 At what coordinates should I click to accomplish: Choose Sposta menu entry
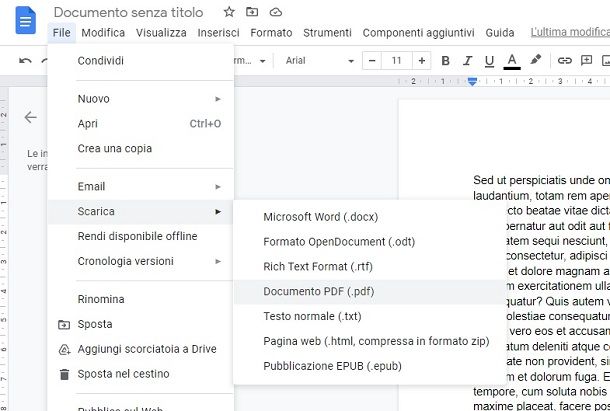[141, 325]
